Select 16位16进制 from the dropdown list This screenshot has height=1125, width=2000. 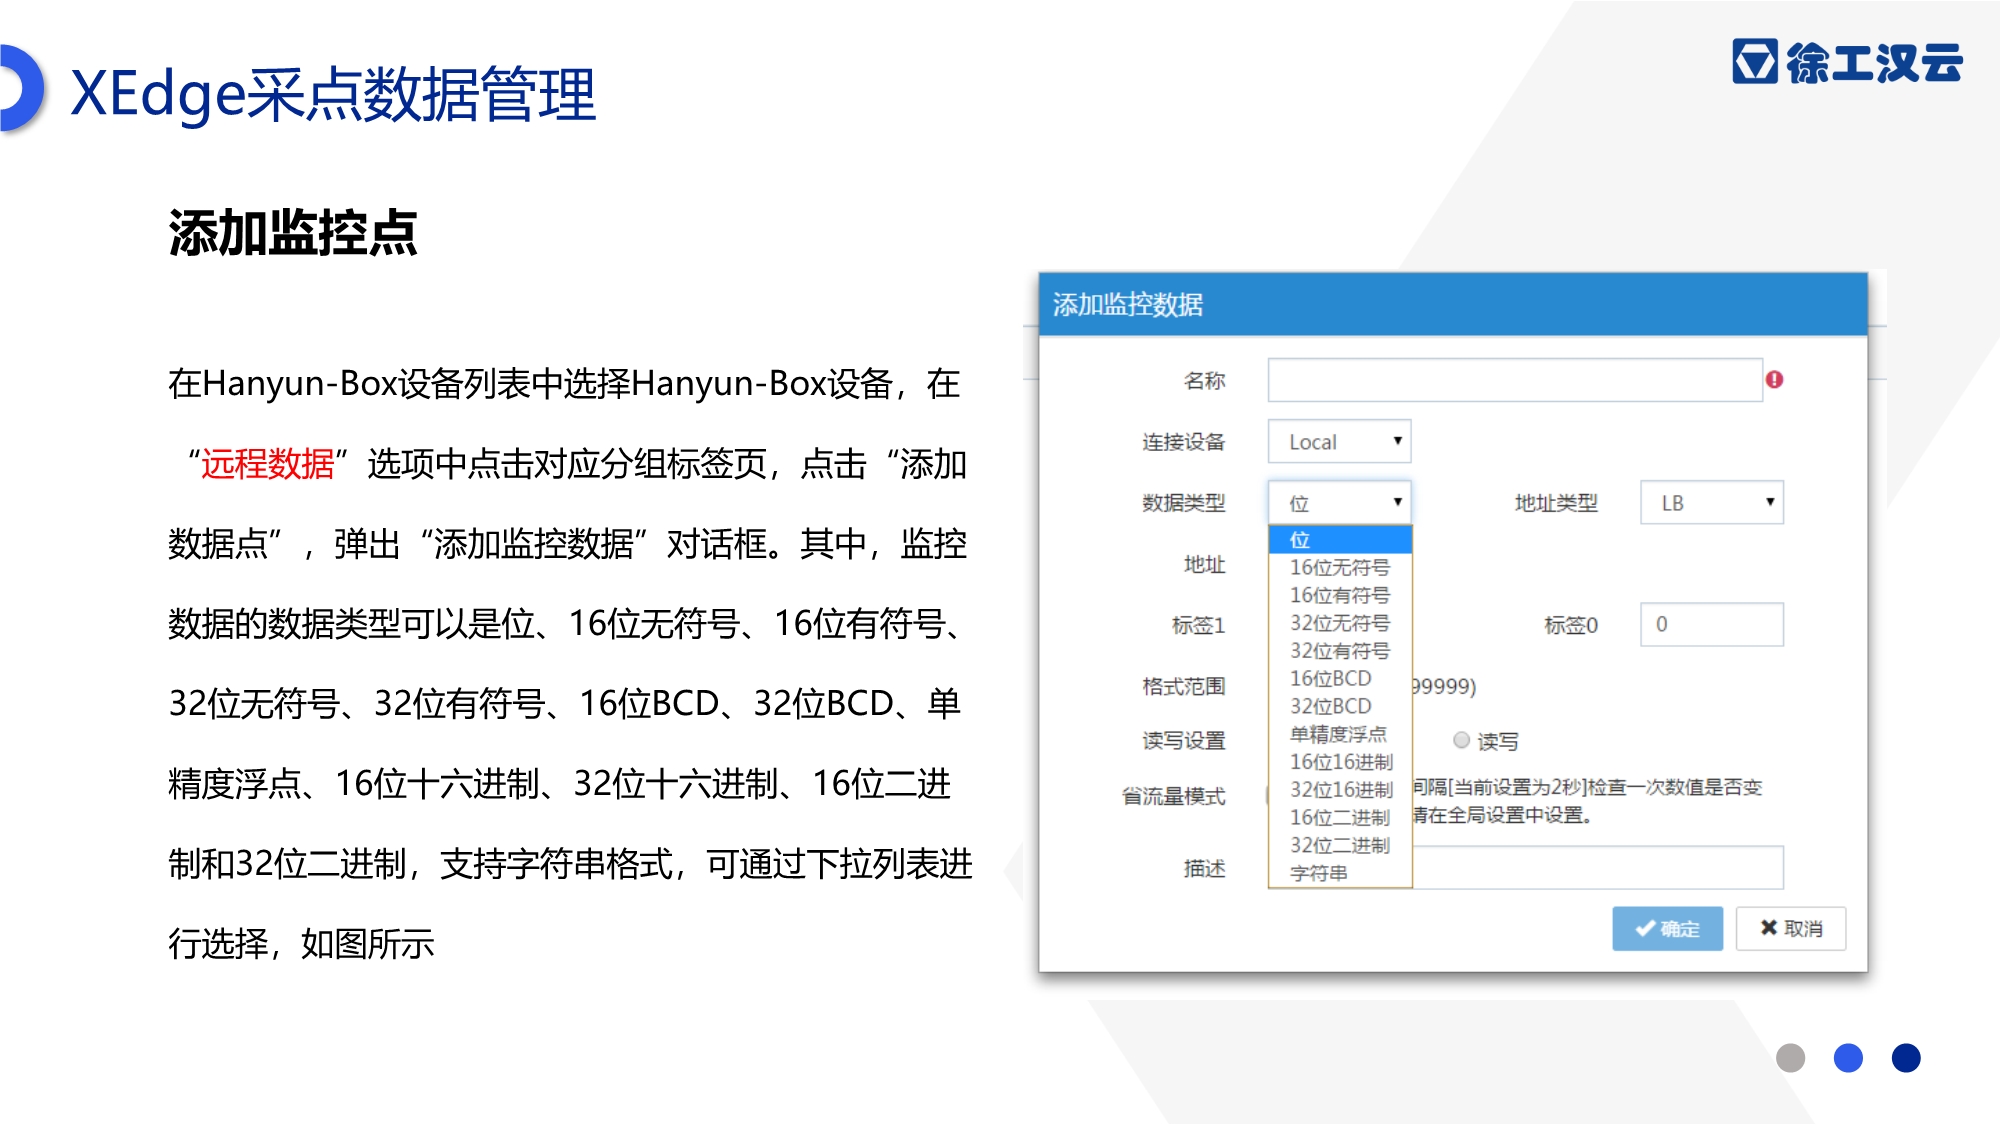(x=1340, y=762)
